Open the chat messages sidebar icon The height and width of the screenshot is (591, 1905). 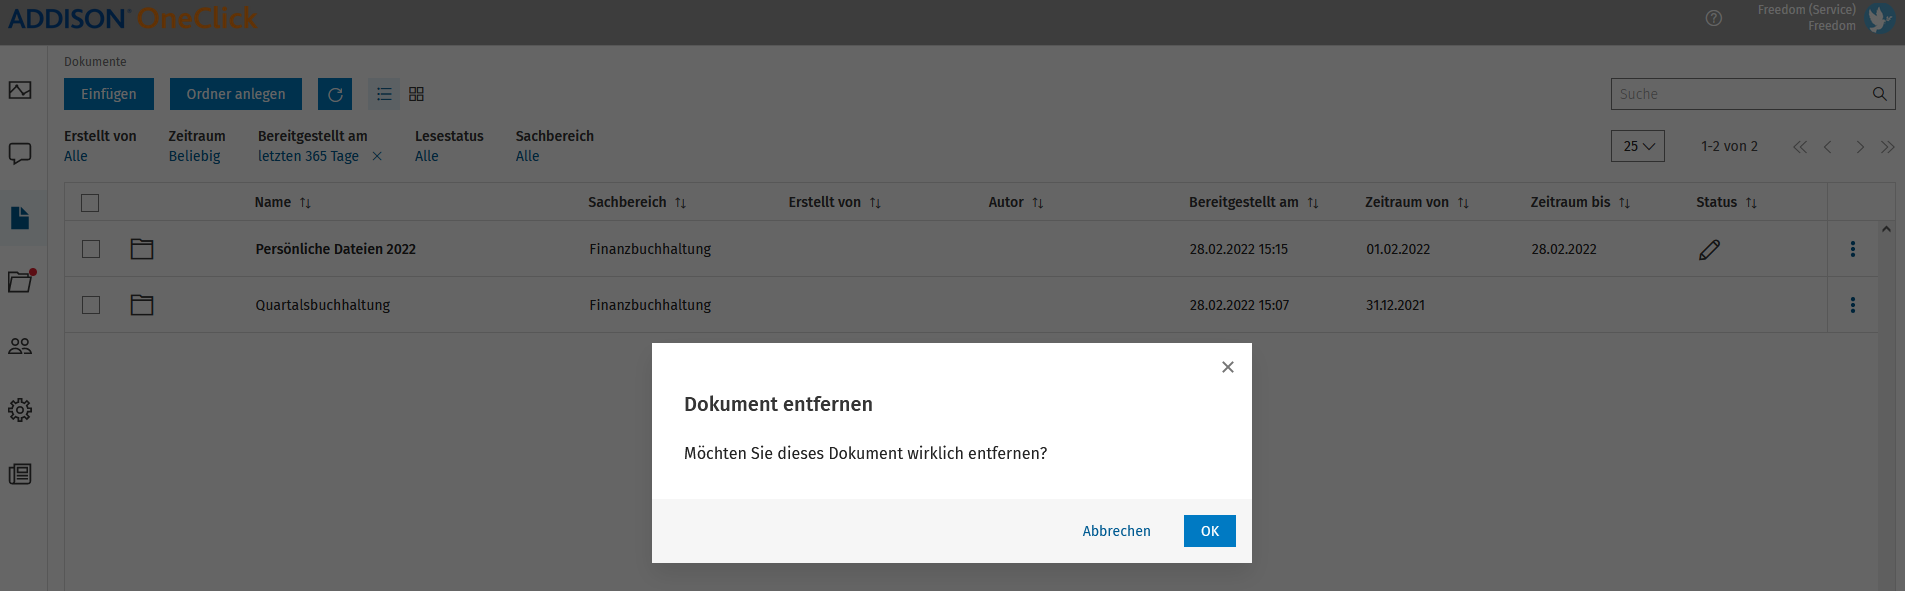point(20,154)
